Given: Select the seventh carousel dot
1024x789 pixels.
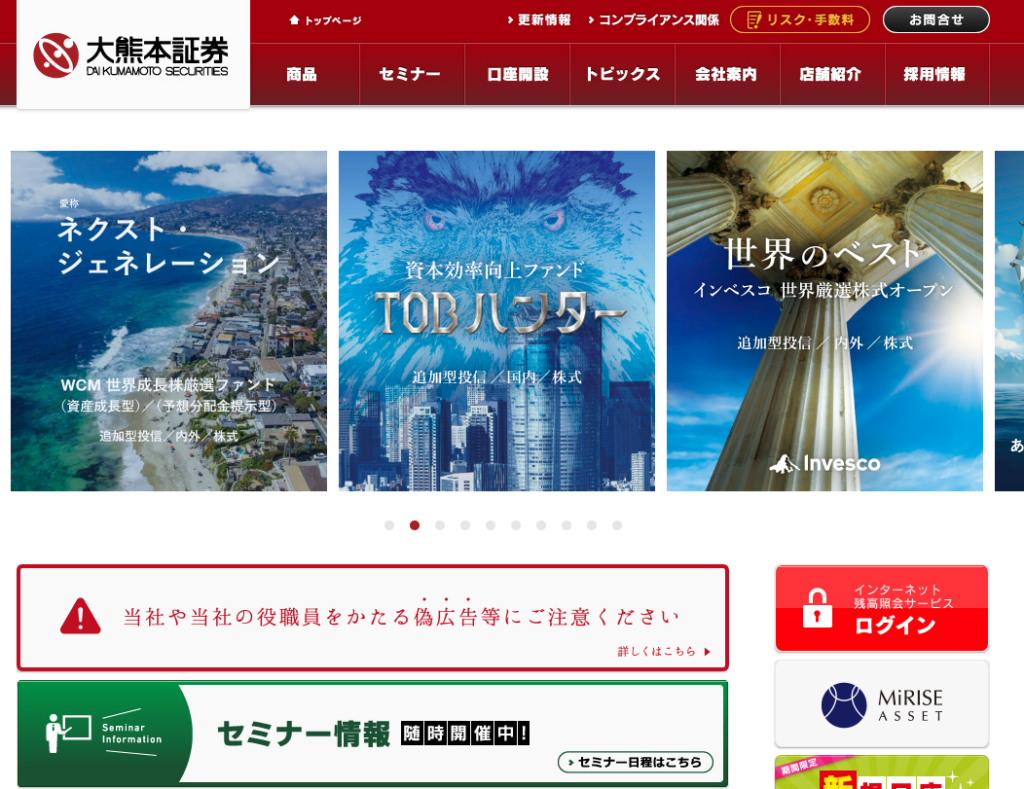Looking at the screenshot, I should (x=541, y=525).
